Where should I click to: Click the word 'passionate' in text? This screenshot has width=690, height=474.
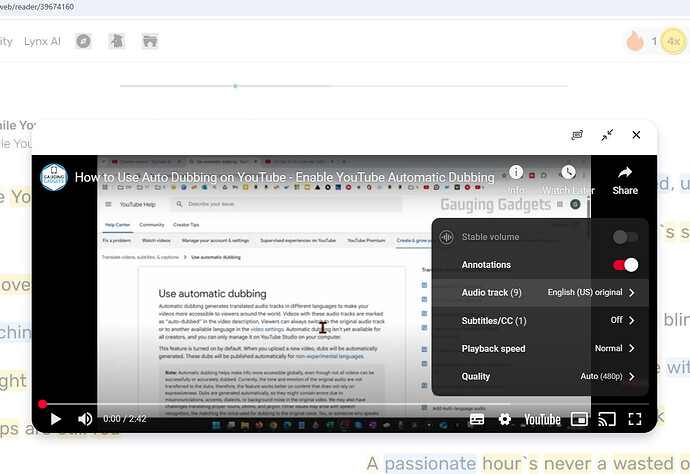coord(430,463)
